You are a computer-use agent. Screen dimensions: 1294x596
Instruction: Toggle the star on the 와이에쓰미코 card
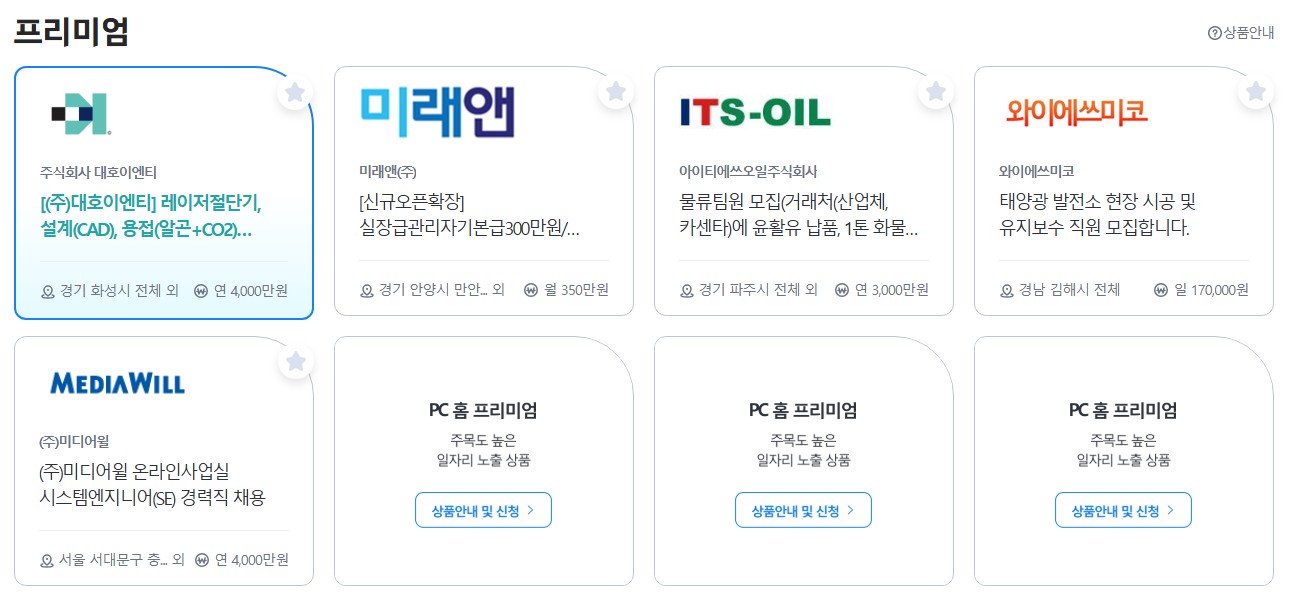[1255, 91]
